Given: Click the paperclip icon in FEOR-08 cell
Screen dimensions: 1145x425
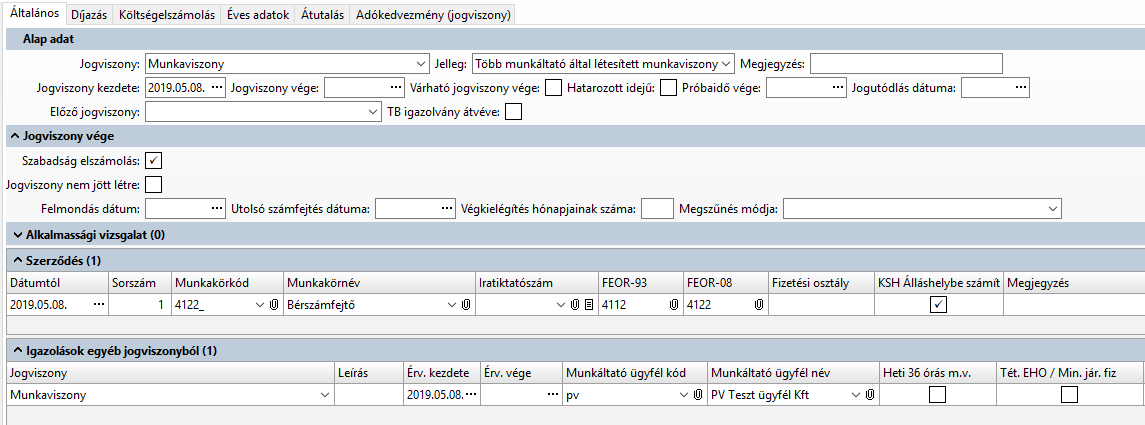Looking at the screenshot, I should point(759,305).
